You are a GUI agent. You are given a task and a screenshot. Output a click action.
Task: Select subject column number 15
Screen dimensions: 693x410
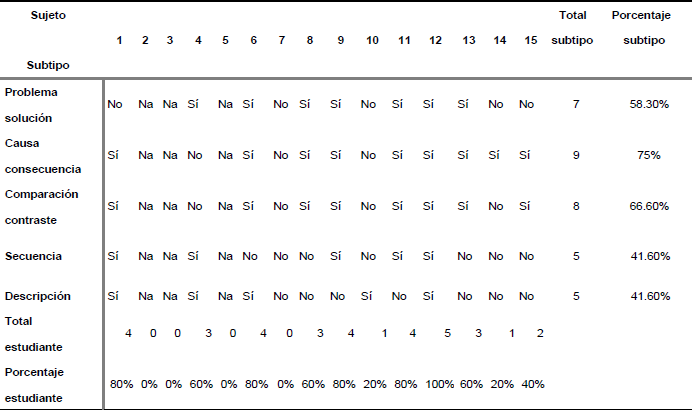(531, 40)
